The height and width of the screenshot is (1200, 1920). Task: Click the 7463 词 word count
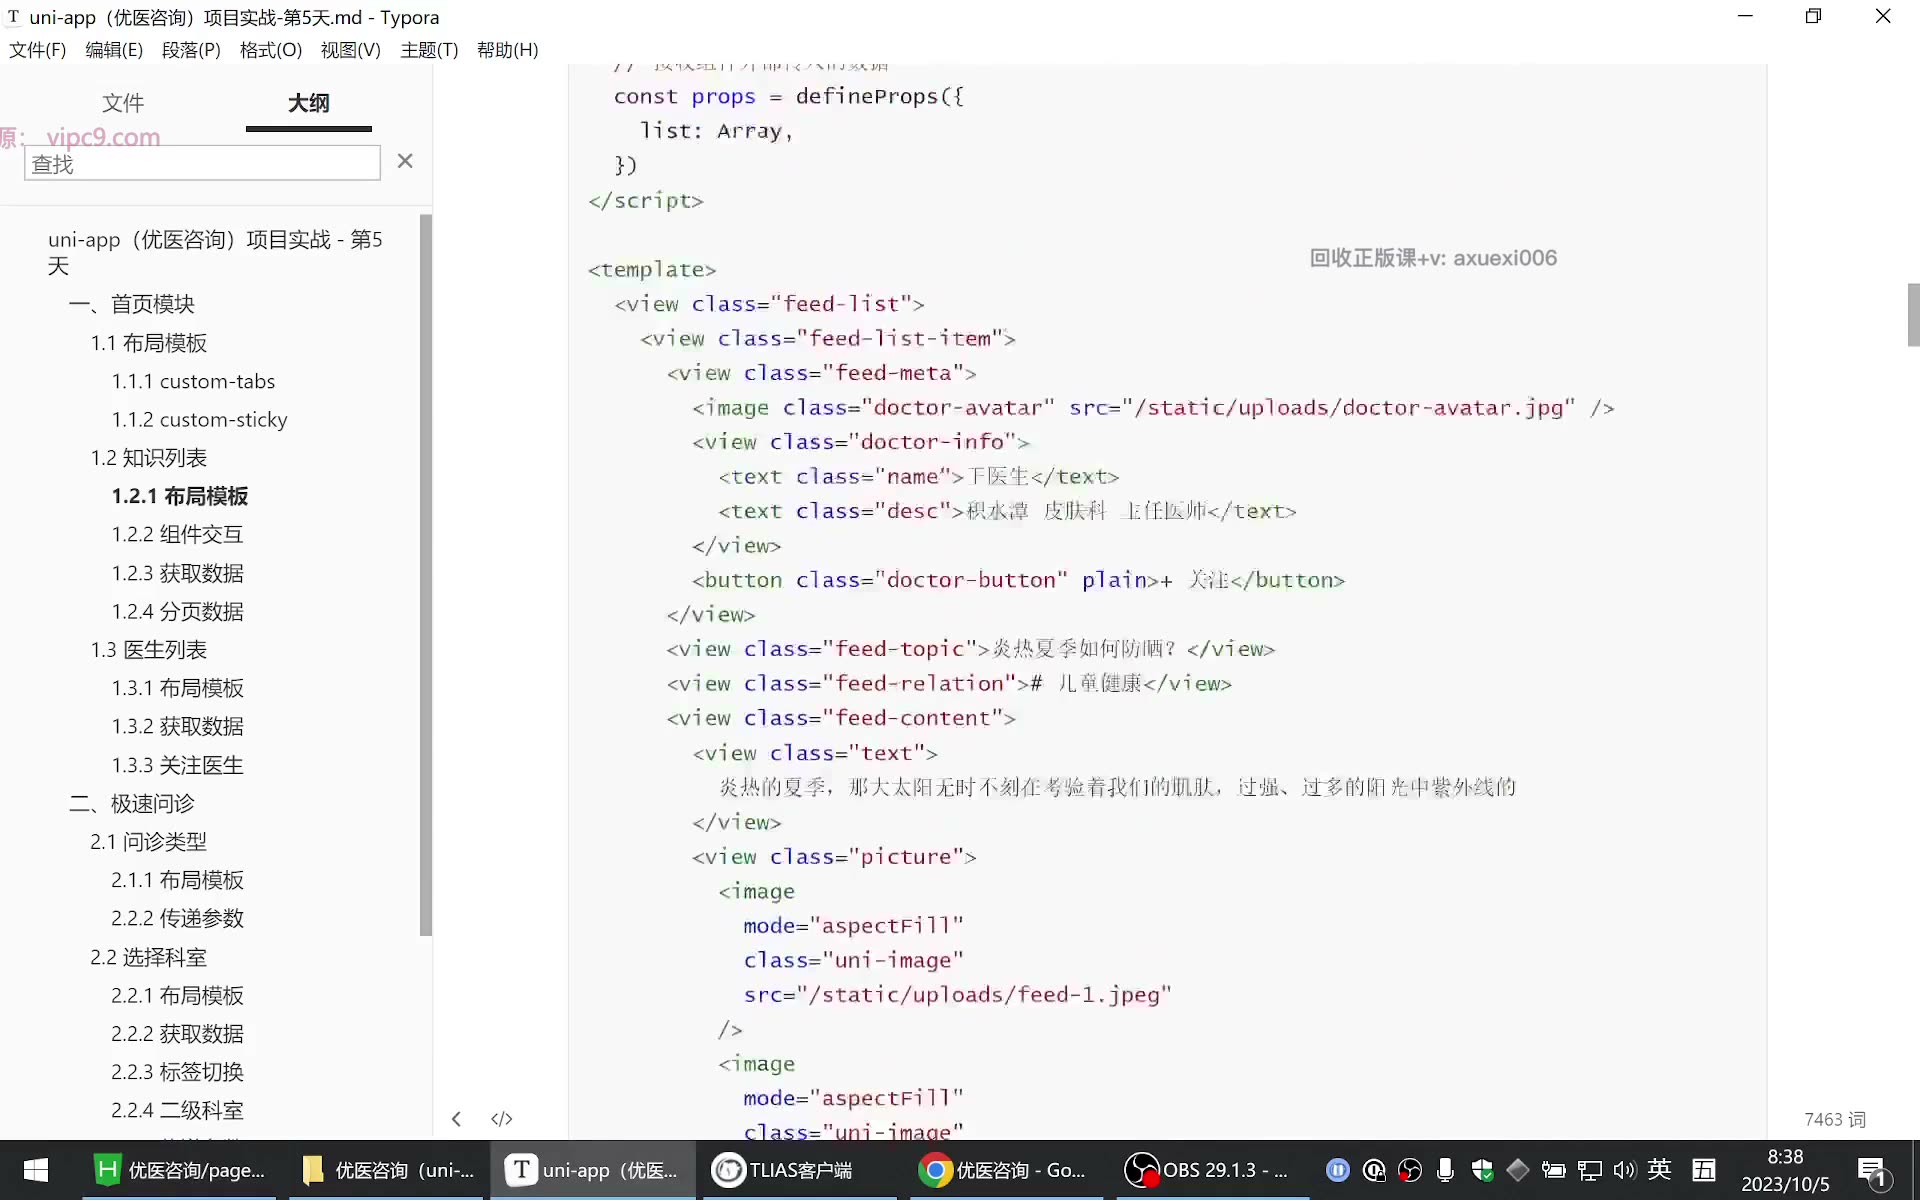tap(1835, 1120)
